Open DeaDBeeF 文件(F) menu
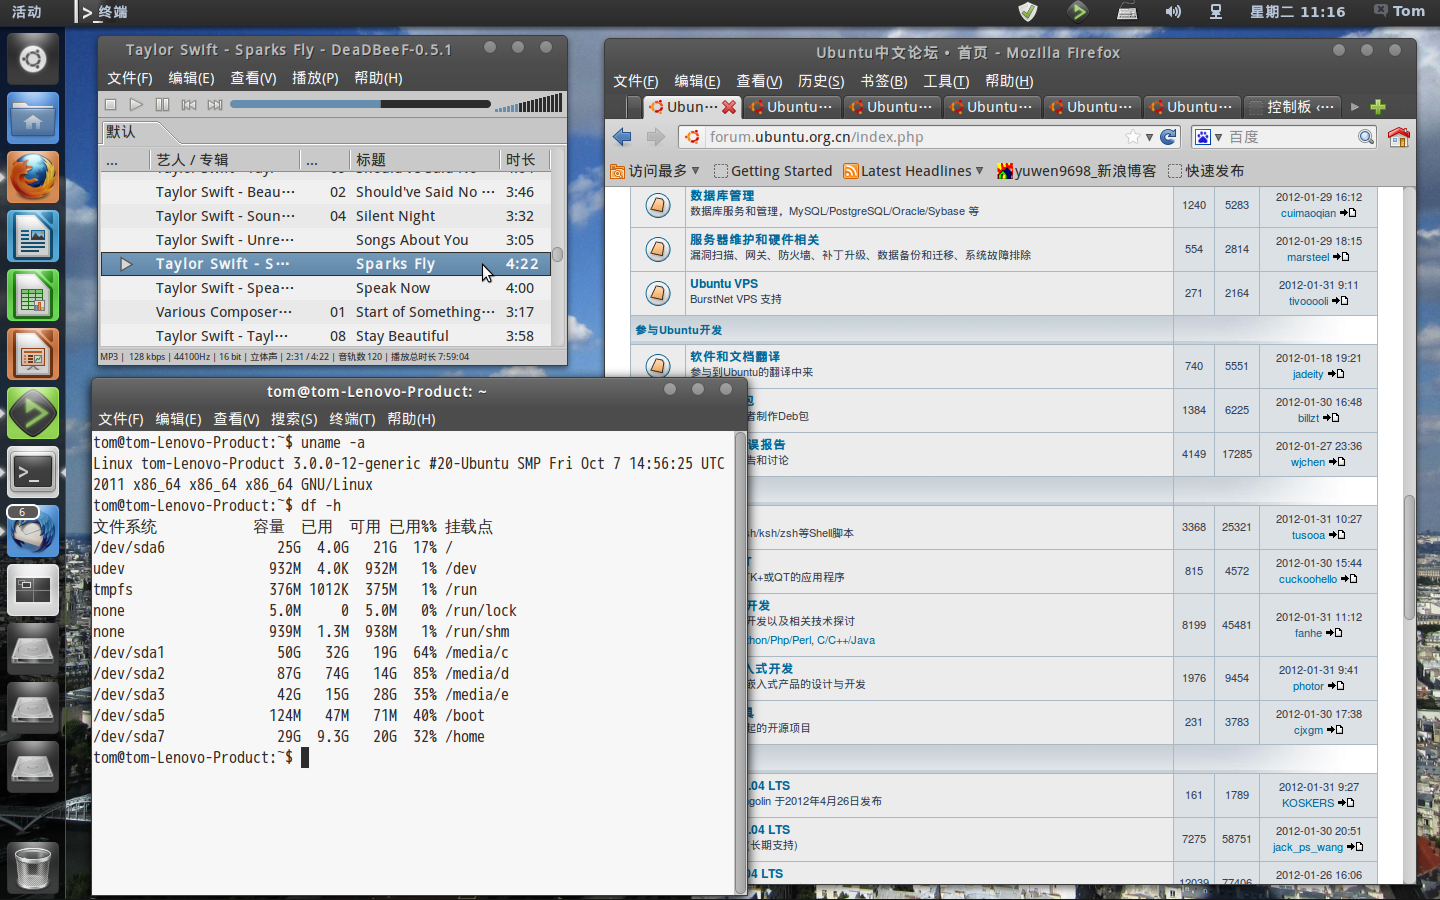This screenshot has width=1440, height=900. click(x=130, y=78)
